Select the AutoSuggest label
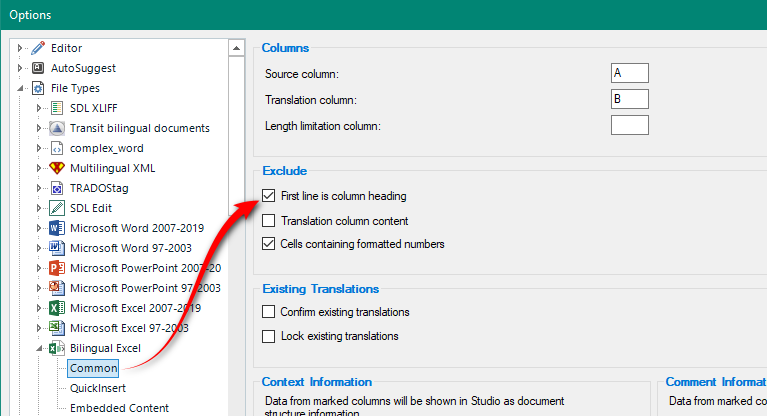Viewport: 767px width, 416px height. click(x=83, y=68)
